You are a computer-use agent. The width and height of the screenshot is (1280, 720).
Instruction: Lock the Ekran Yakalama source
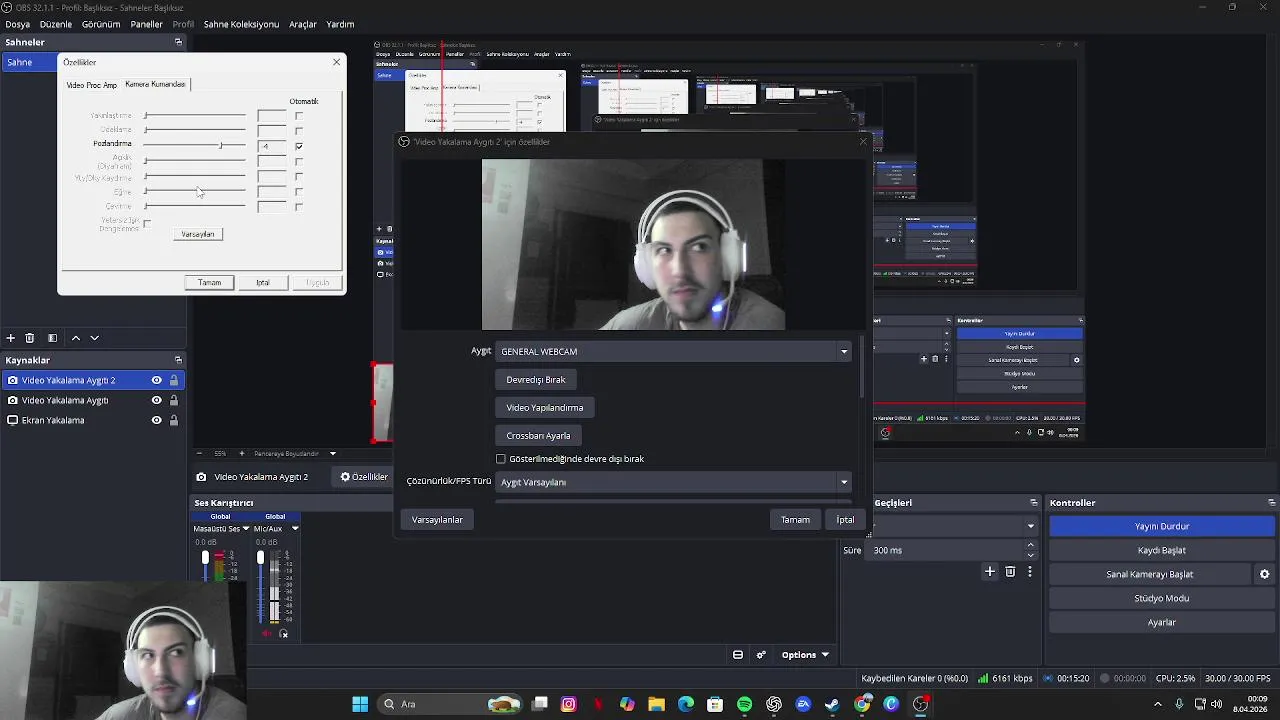[174, 420]
